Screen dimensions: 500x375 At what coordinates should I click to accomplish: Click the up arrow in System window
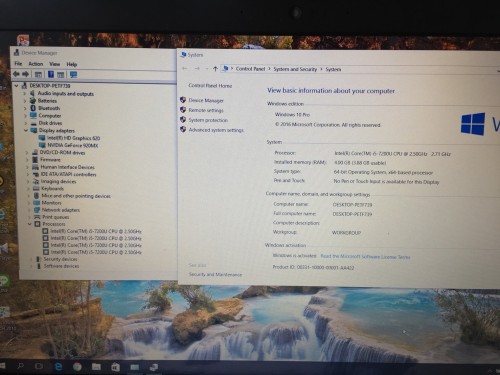point(215,69)
